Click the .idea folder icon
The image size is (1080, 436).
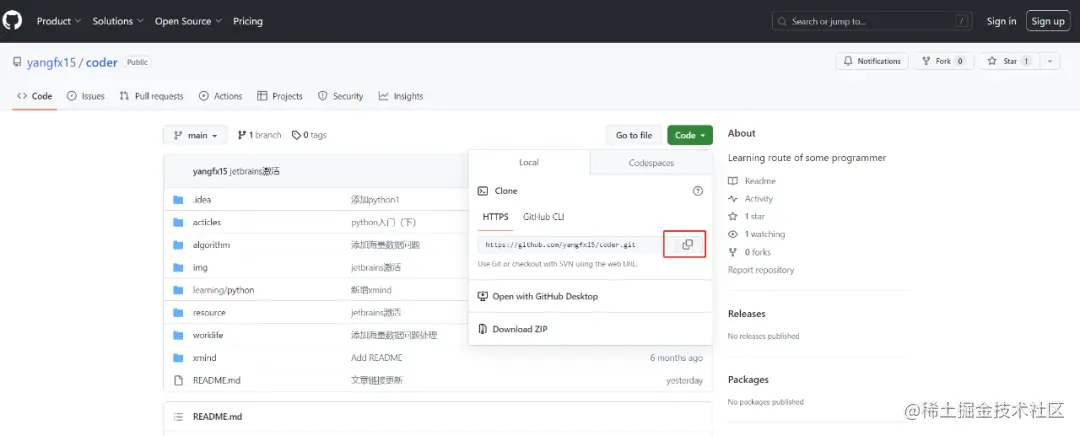point(178,200)
